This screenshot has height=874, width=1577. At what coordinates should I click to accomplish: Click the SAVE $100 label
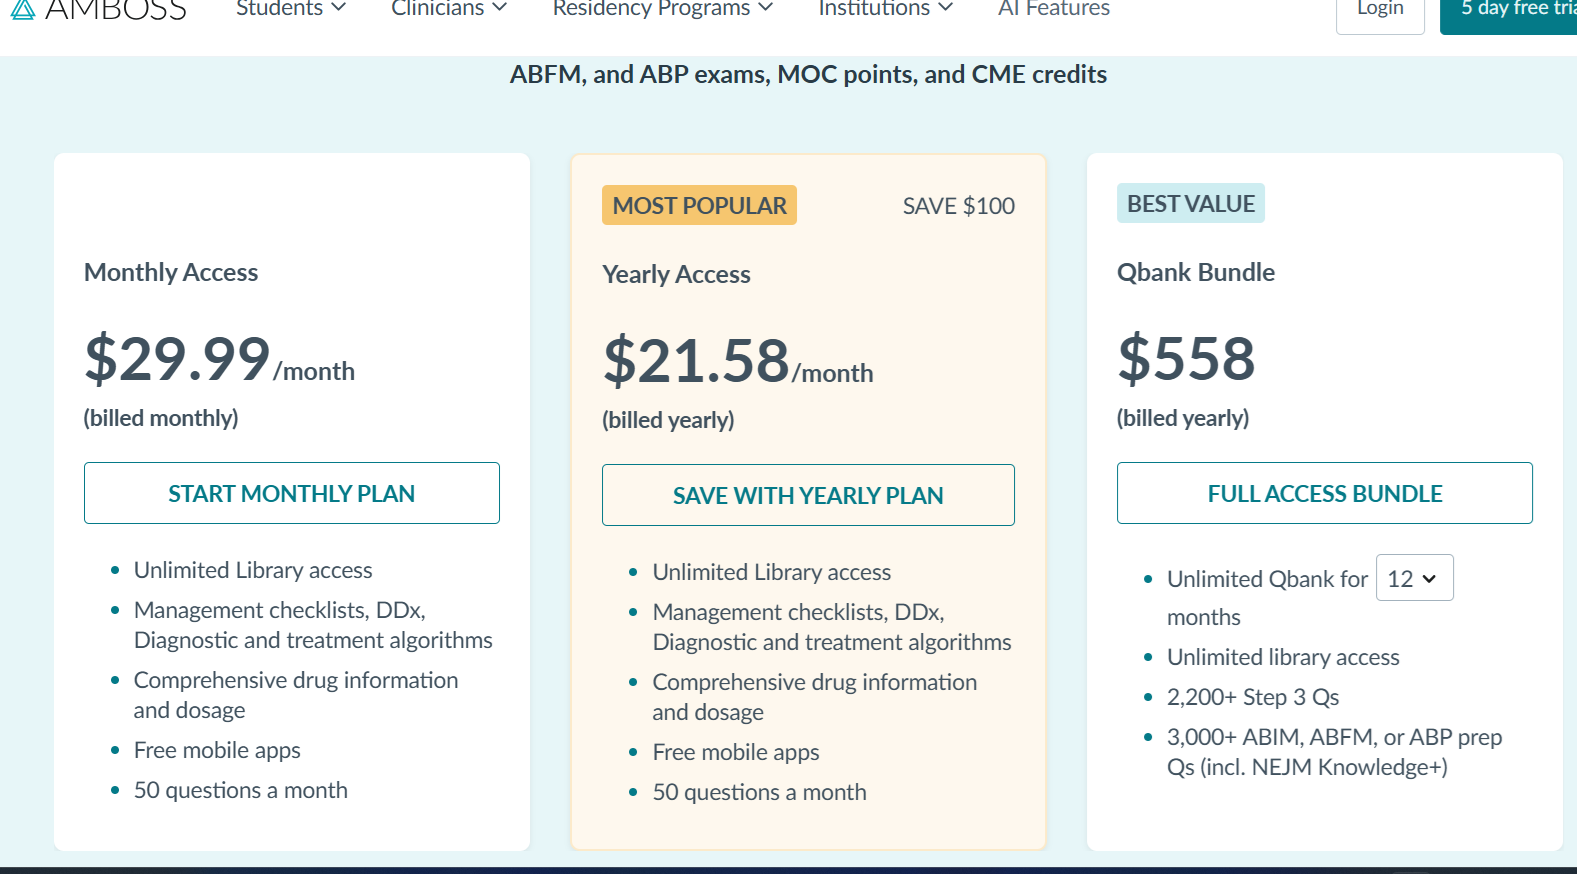[x=958, y=206]
